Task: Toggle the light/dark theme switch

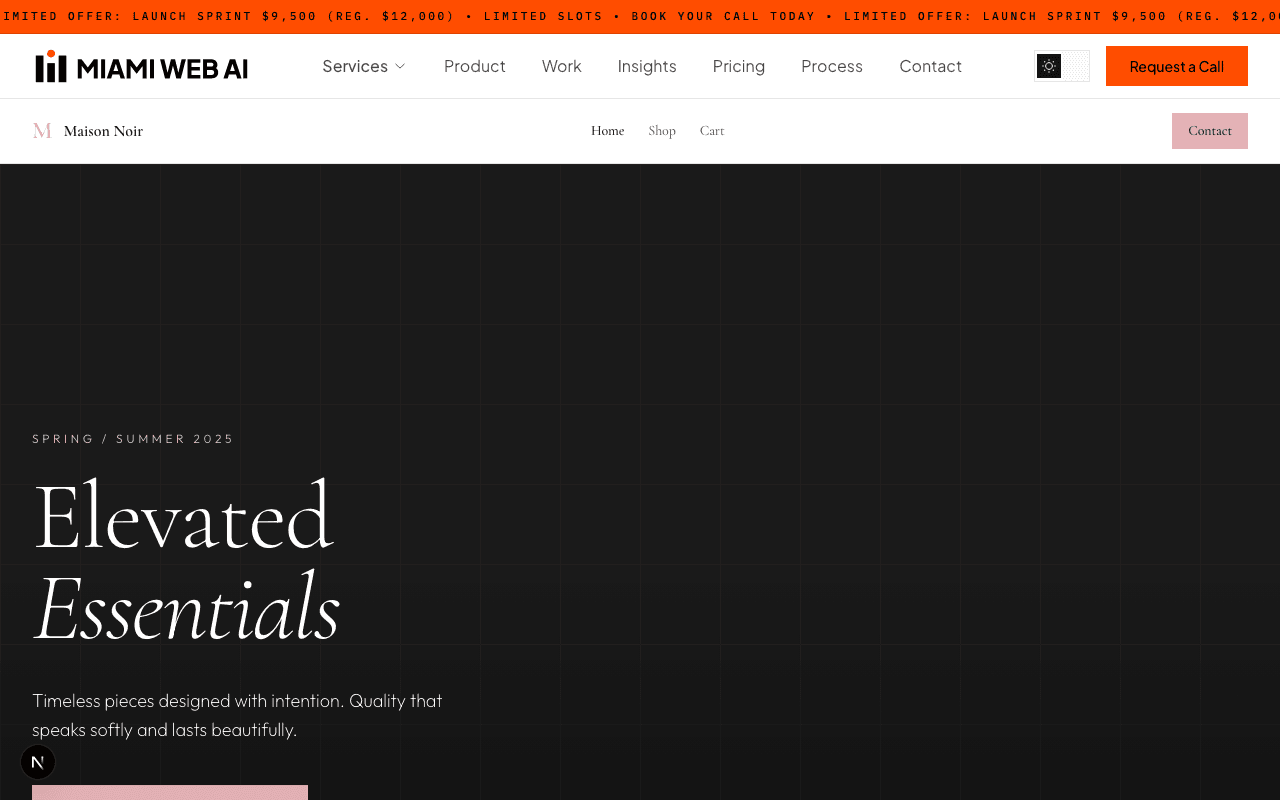Action: coord(1062,67)
